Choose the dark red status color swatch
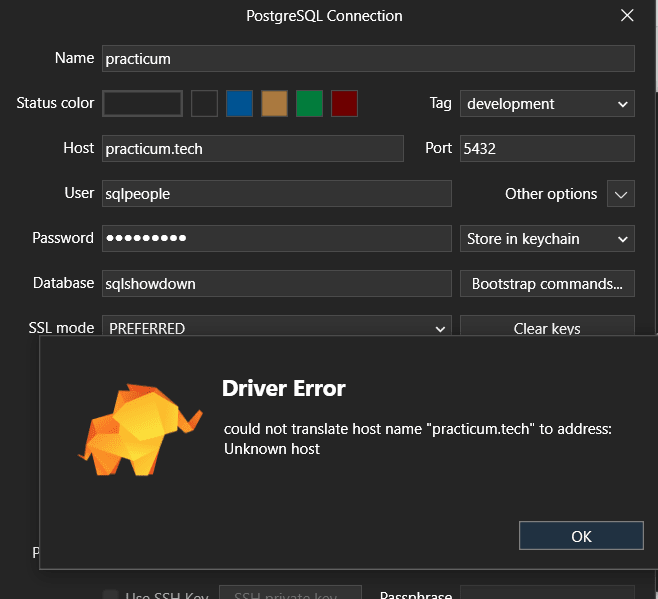This screenshot has width=658, height=599. click(x=344, y=103)
